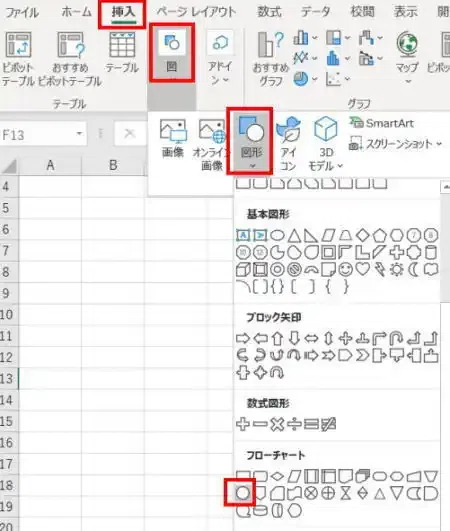Insert a table via the Table icon

click(x=122, y=52)
